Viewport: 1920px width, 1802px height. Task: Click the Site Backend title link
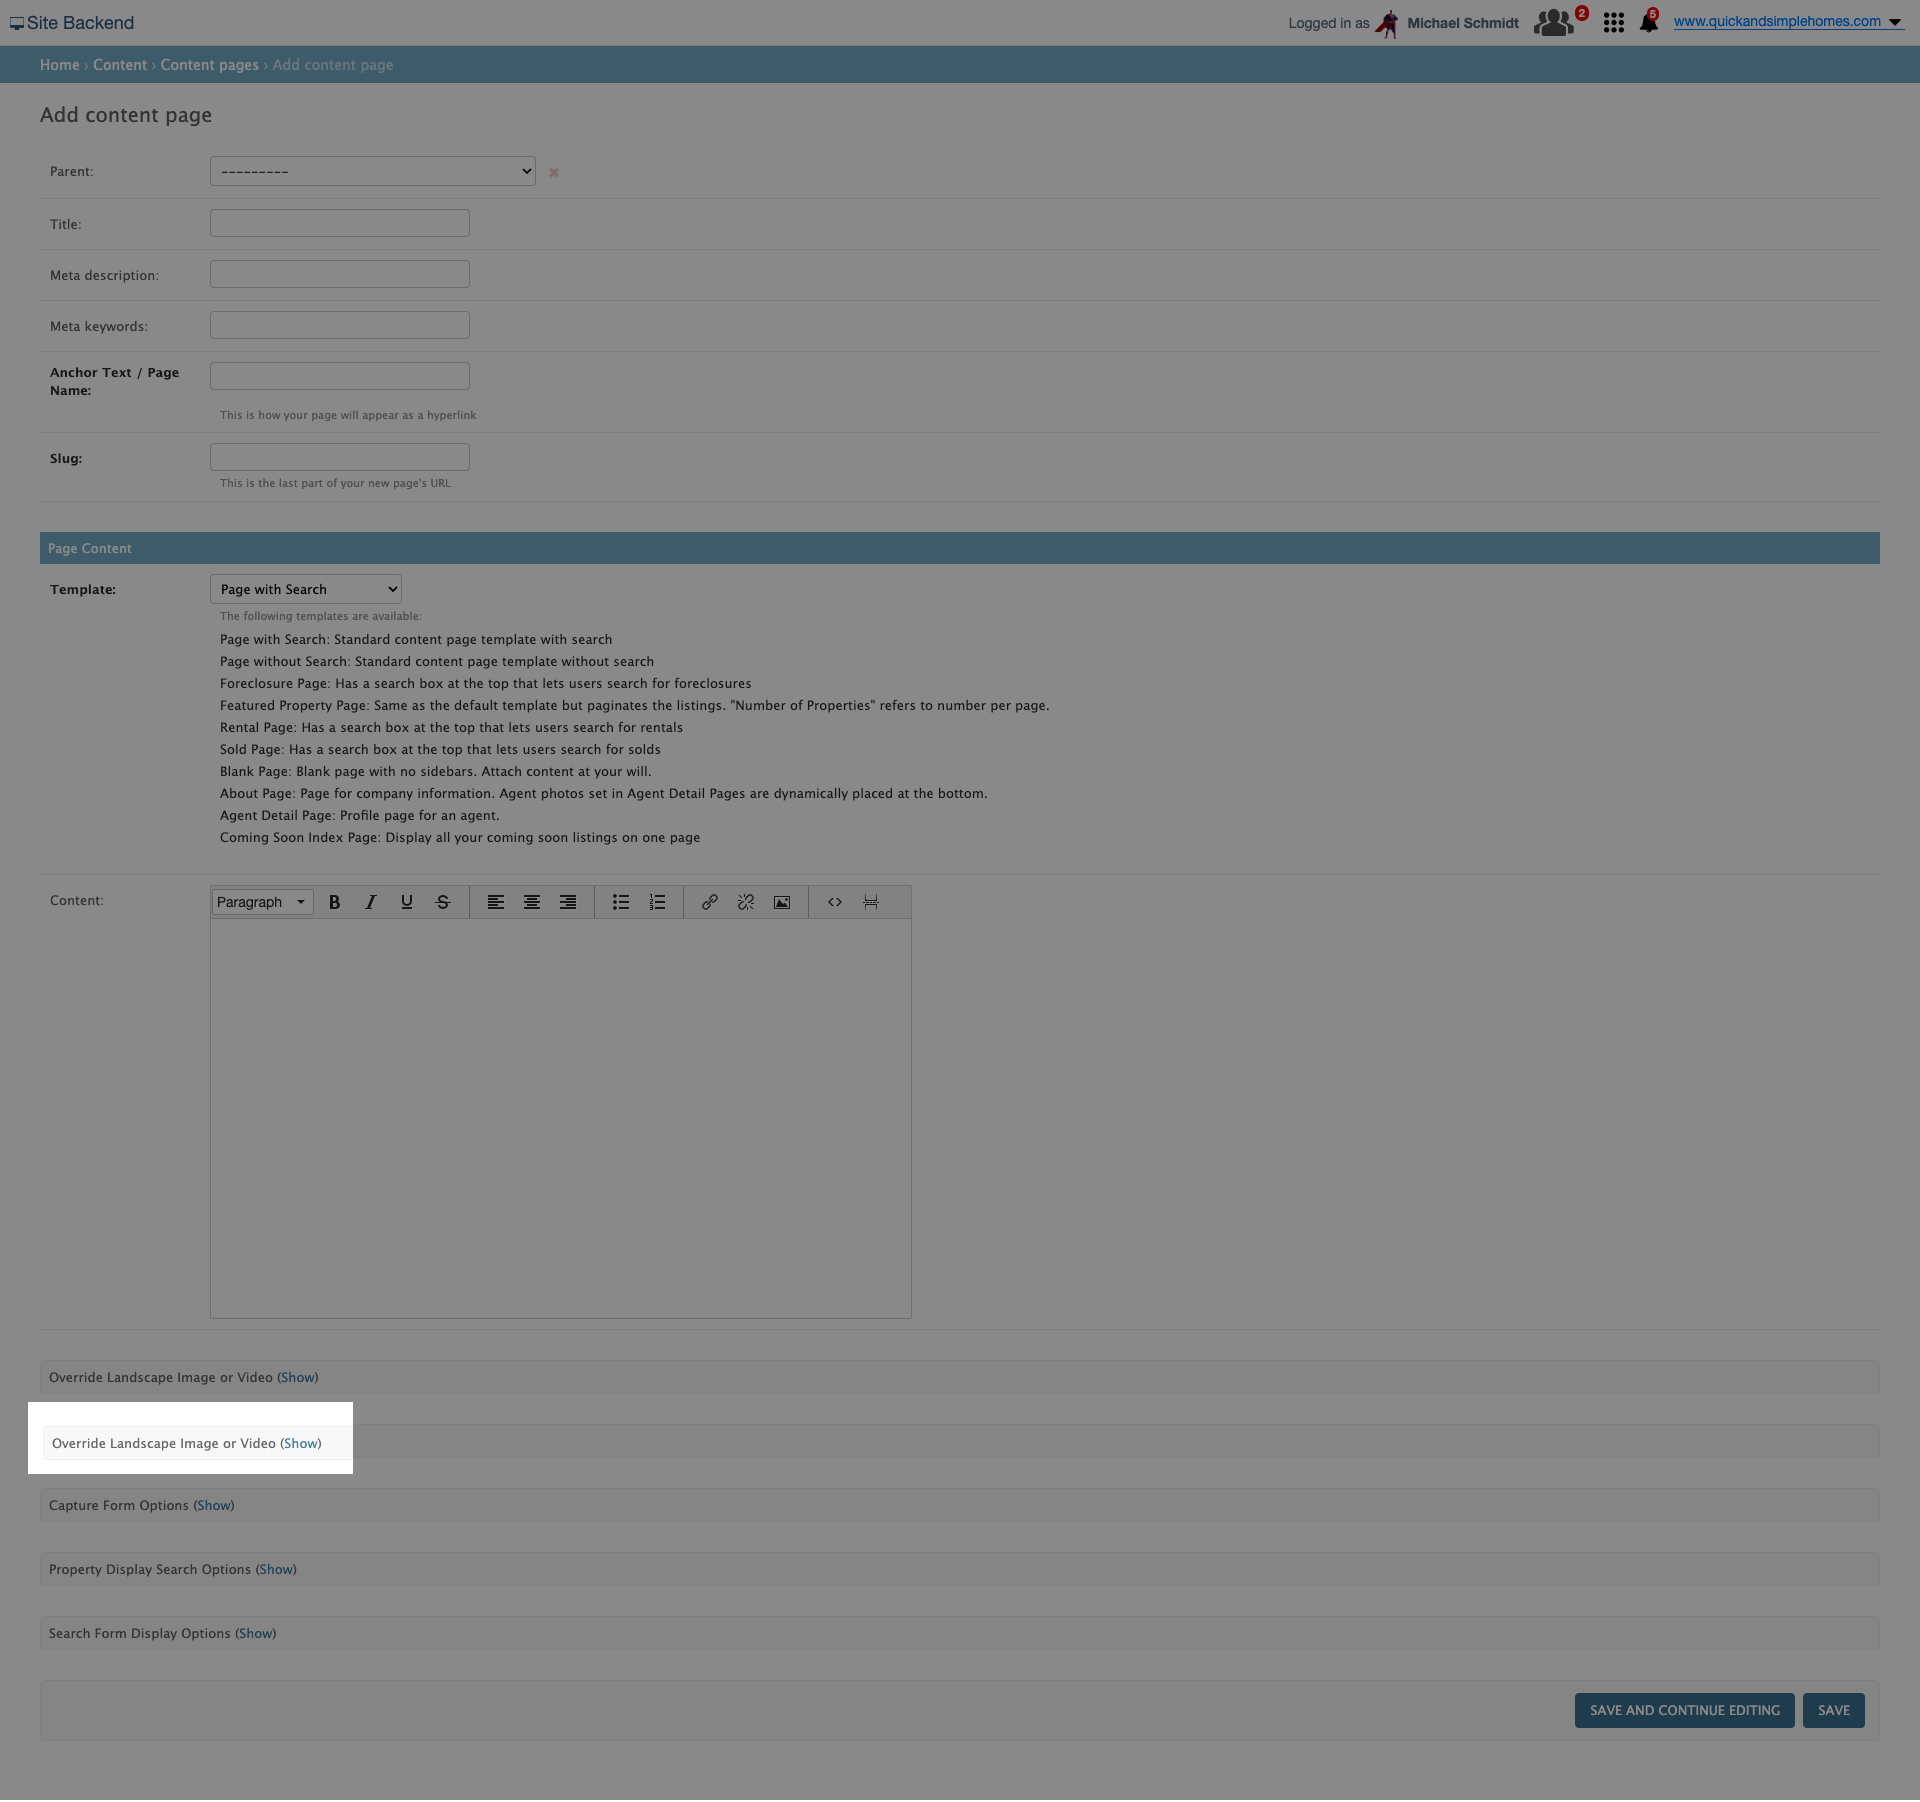80,23
